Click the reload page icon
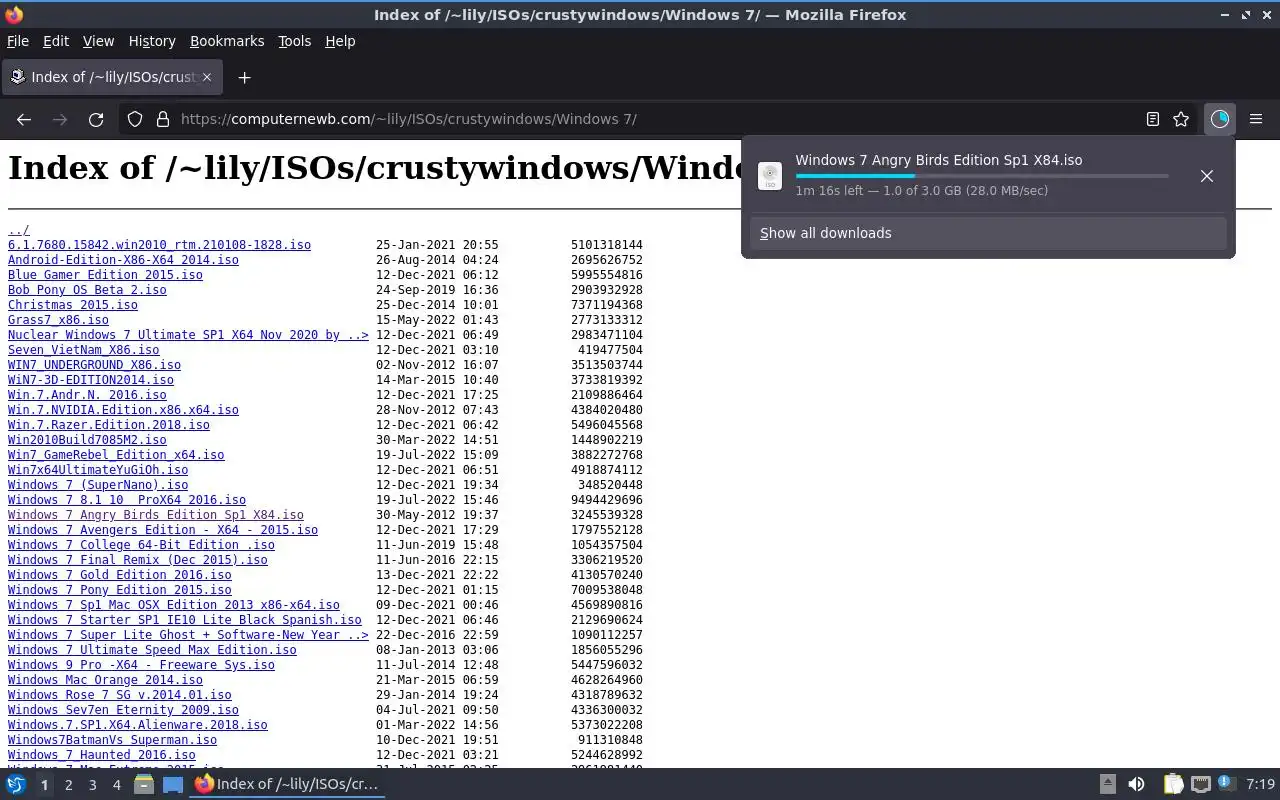The height and width of the screenshot is (800, 1280). (x=96, y=119)
